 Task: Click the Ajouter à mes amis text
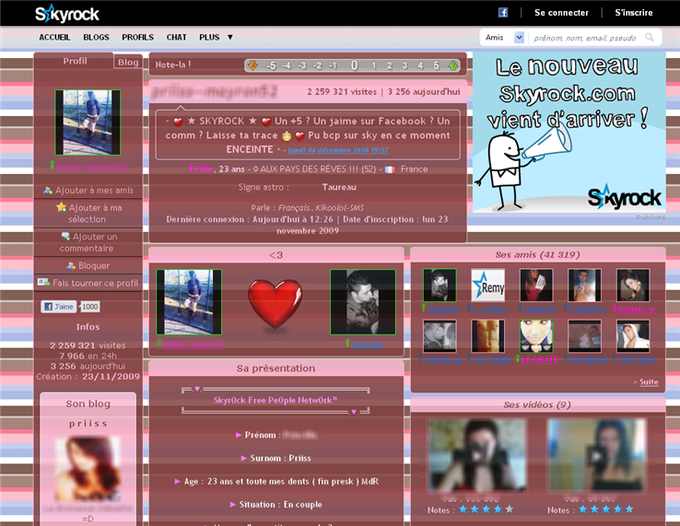(94, 190)
